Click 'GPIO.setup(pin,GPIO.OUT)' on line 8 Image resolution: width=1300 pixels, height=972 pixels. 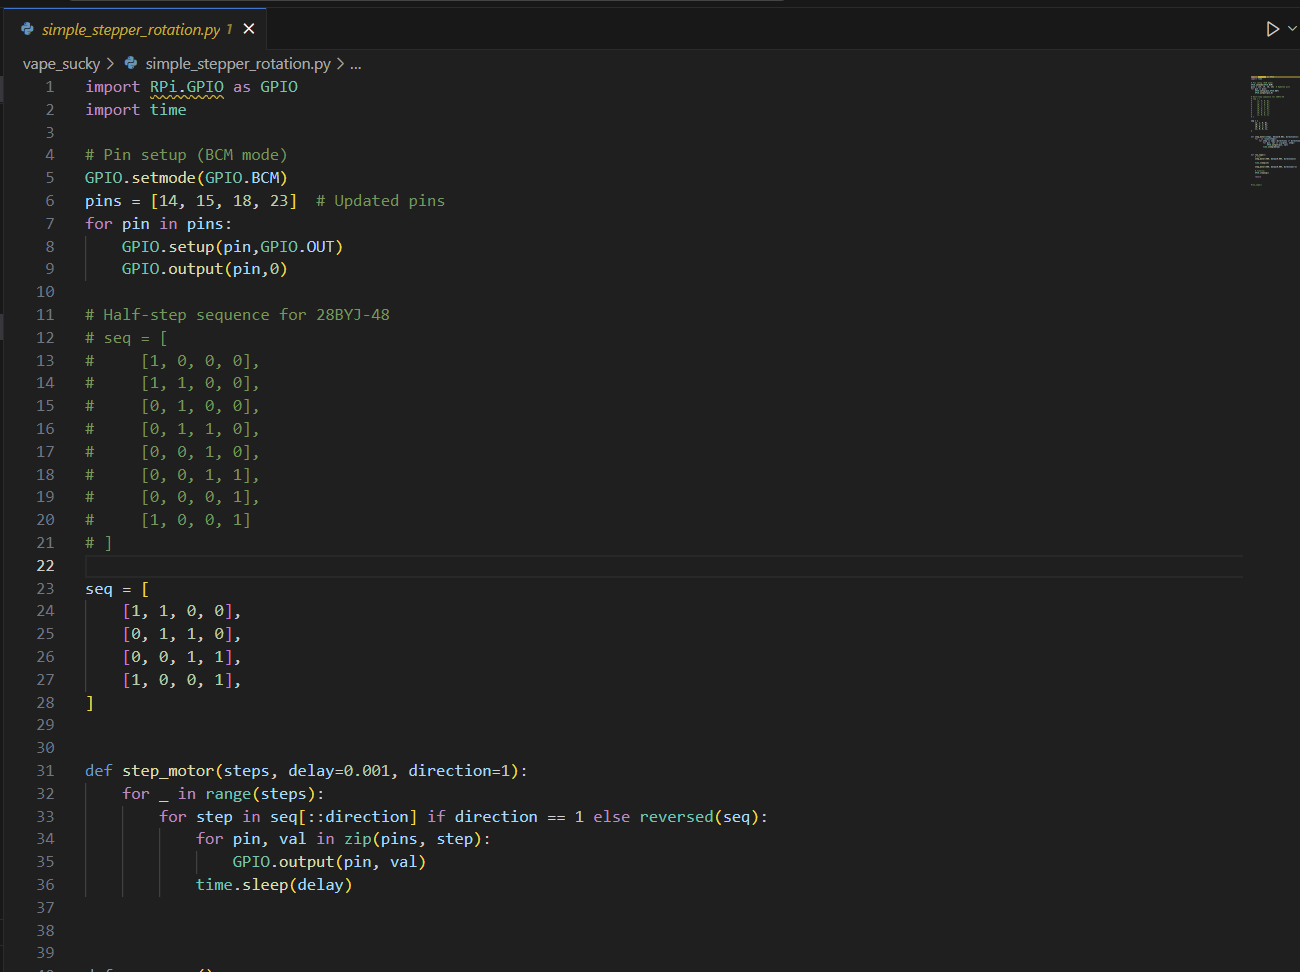[232, 247]
